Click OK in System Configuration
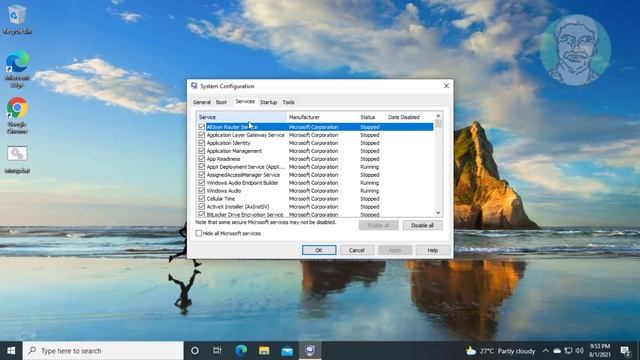The width and height of the screenshot is (640, 360). [x=319, y=250]
